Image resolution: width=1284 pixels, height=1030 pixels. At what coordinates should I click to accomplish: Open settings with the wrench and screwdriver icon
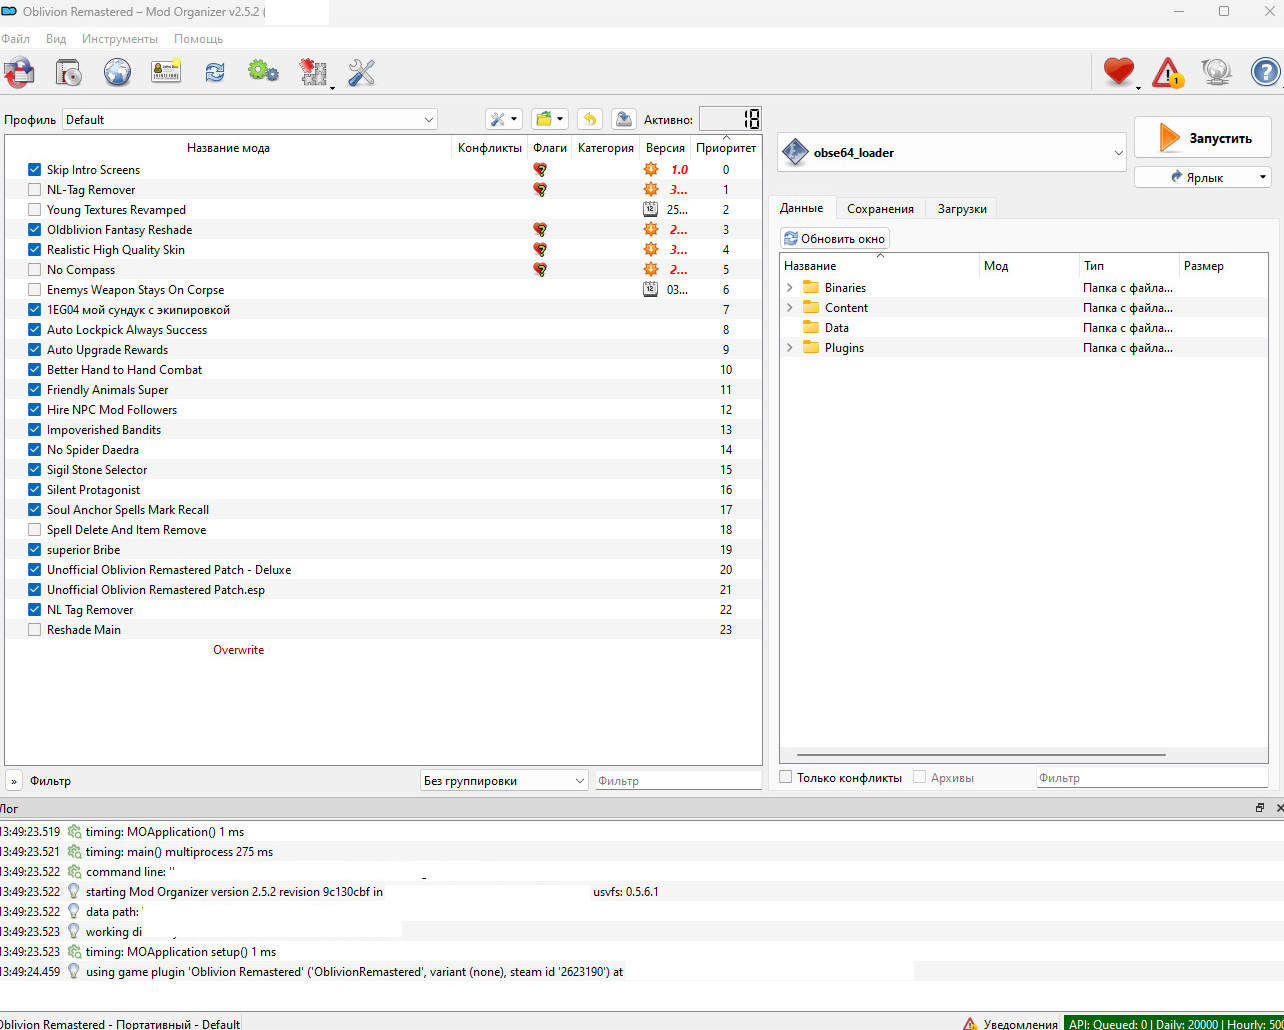point(361,72)
